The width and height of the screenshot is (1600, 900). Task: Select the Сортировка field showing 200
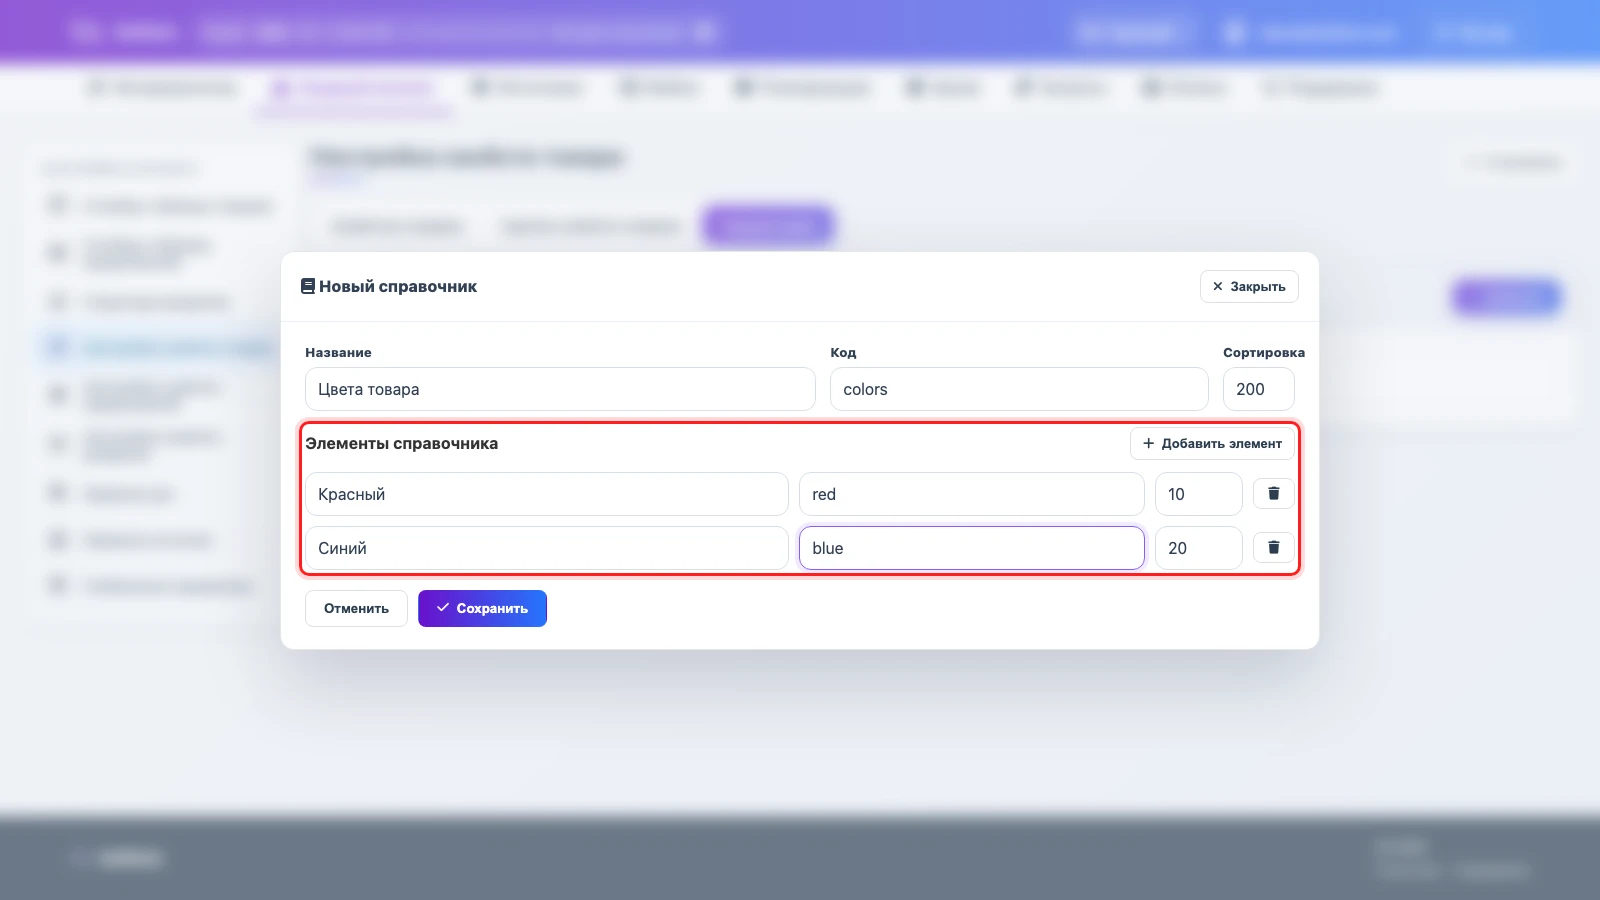(x=1258, y=389)
